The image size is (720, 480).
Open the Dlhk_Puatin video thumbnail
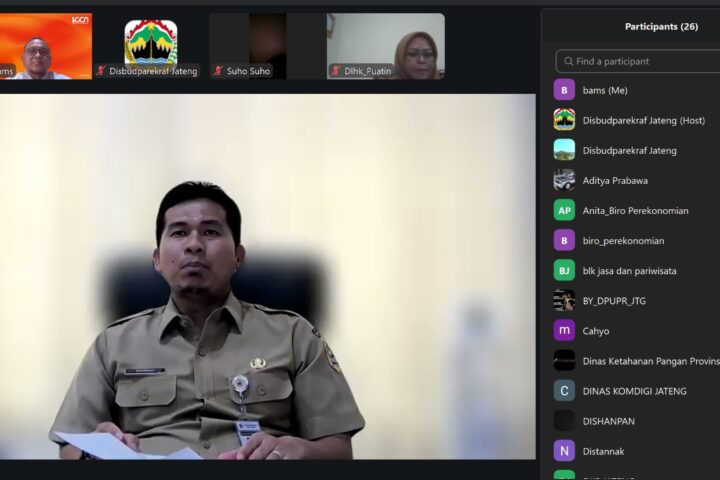point(386,46)
